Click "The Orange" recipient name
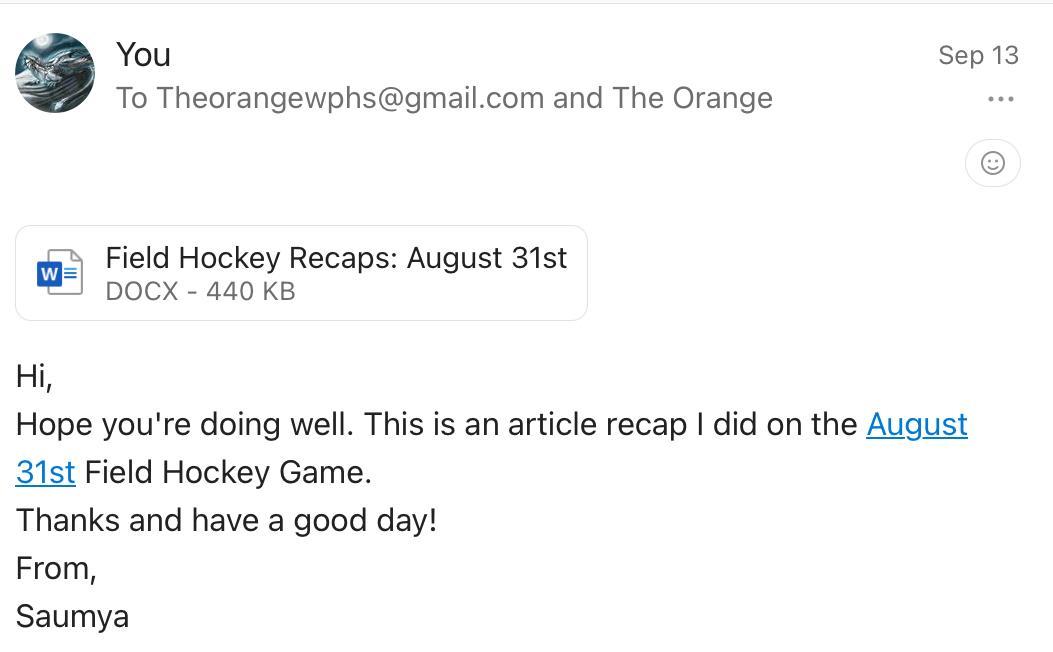 [x=692, y=98]
